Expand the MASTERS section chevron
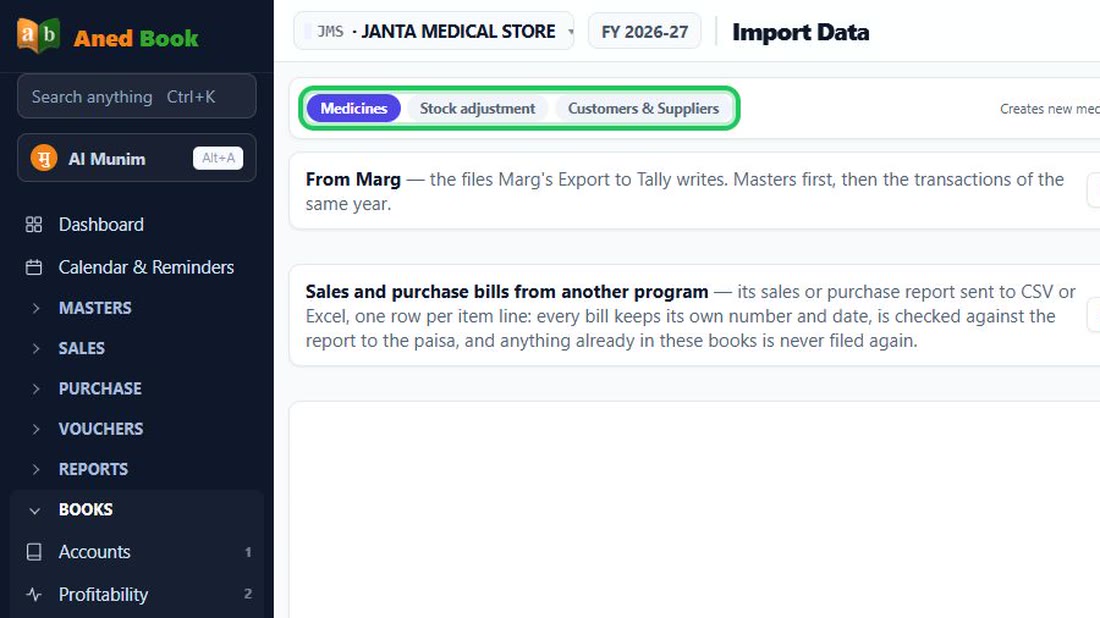1100x618 pixels. [x=36, y=308]
